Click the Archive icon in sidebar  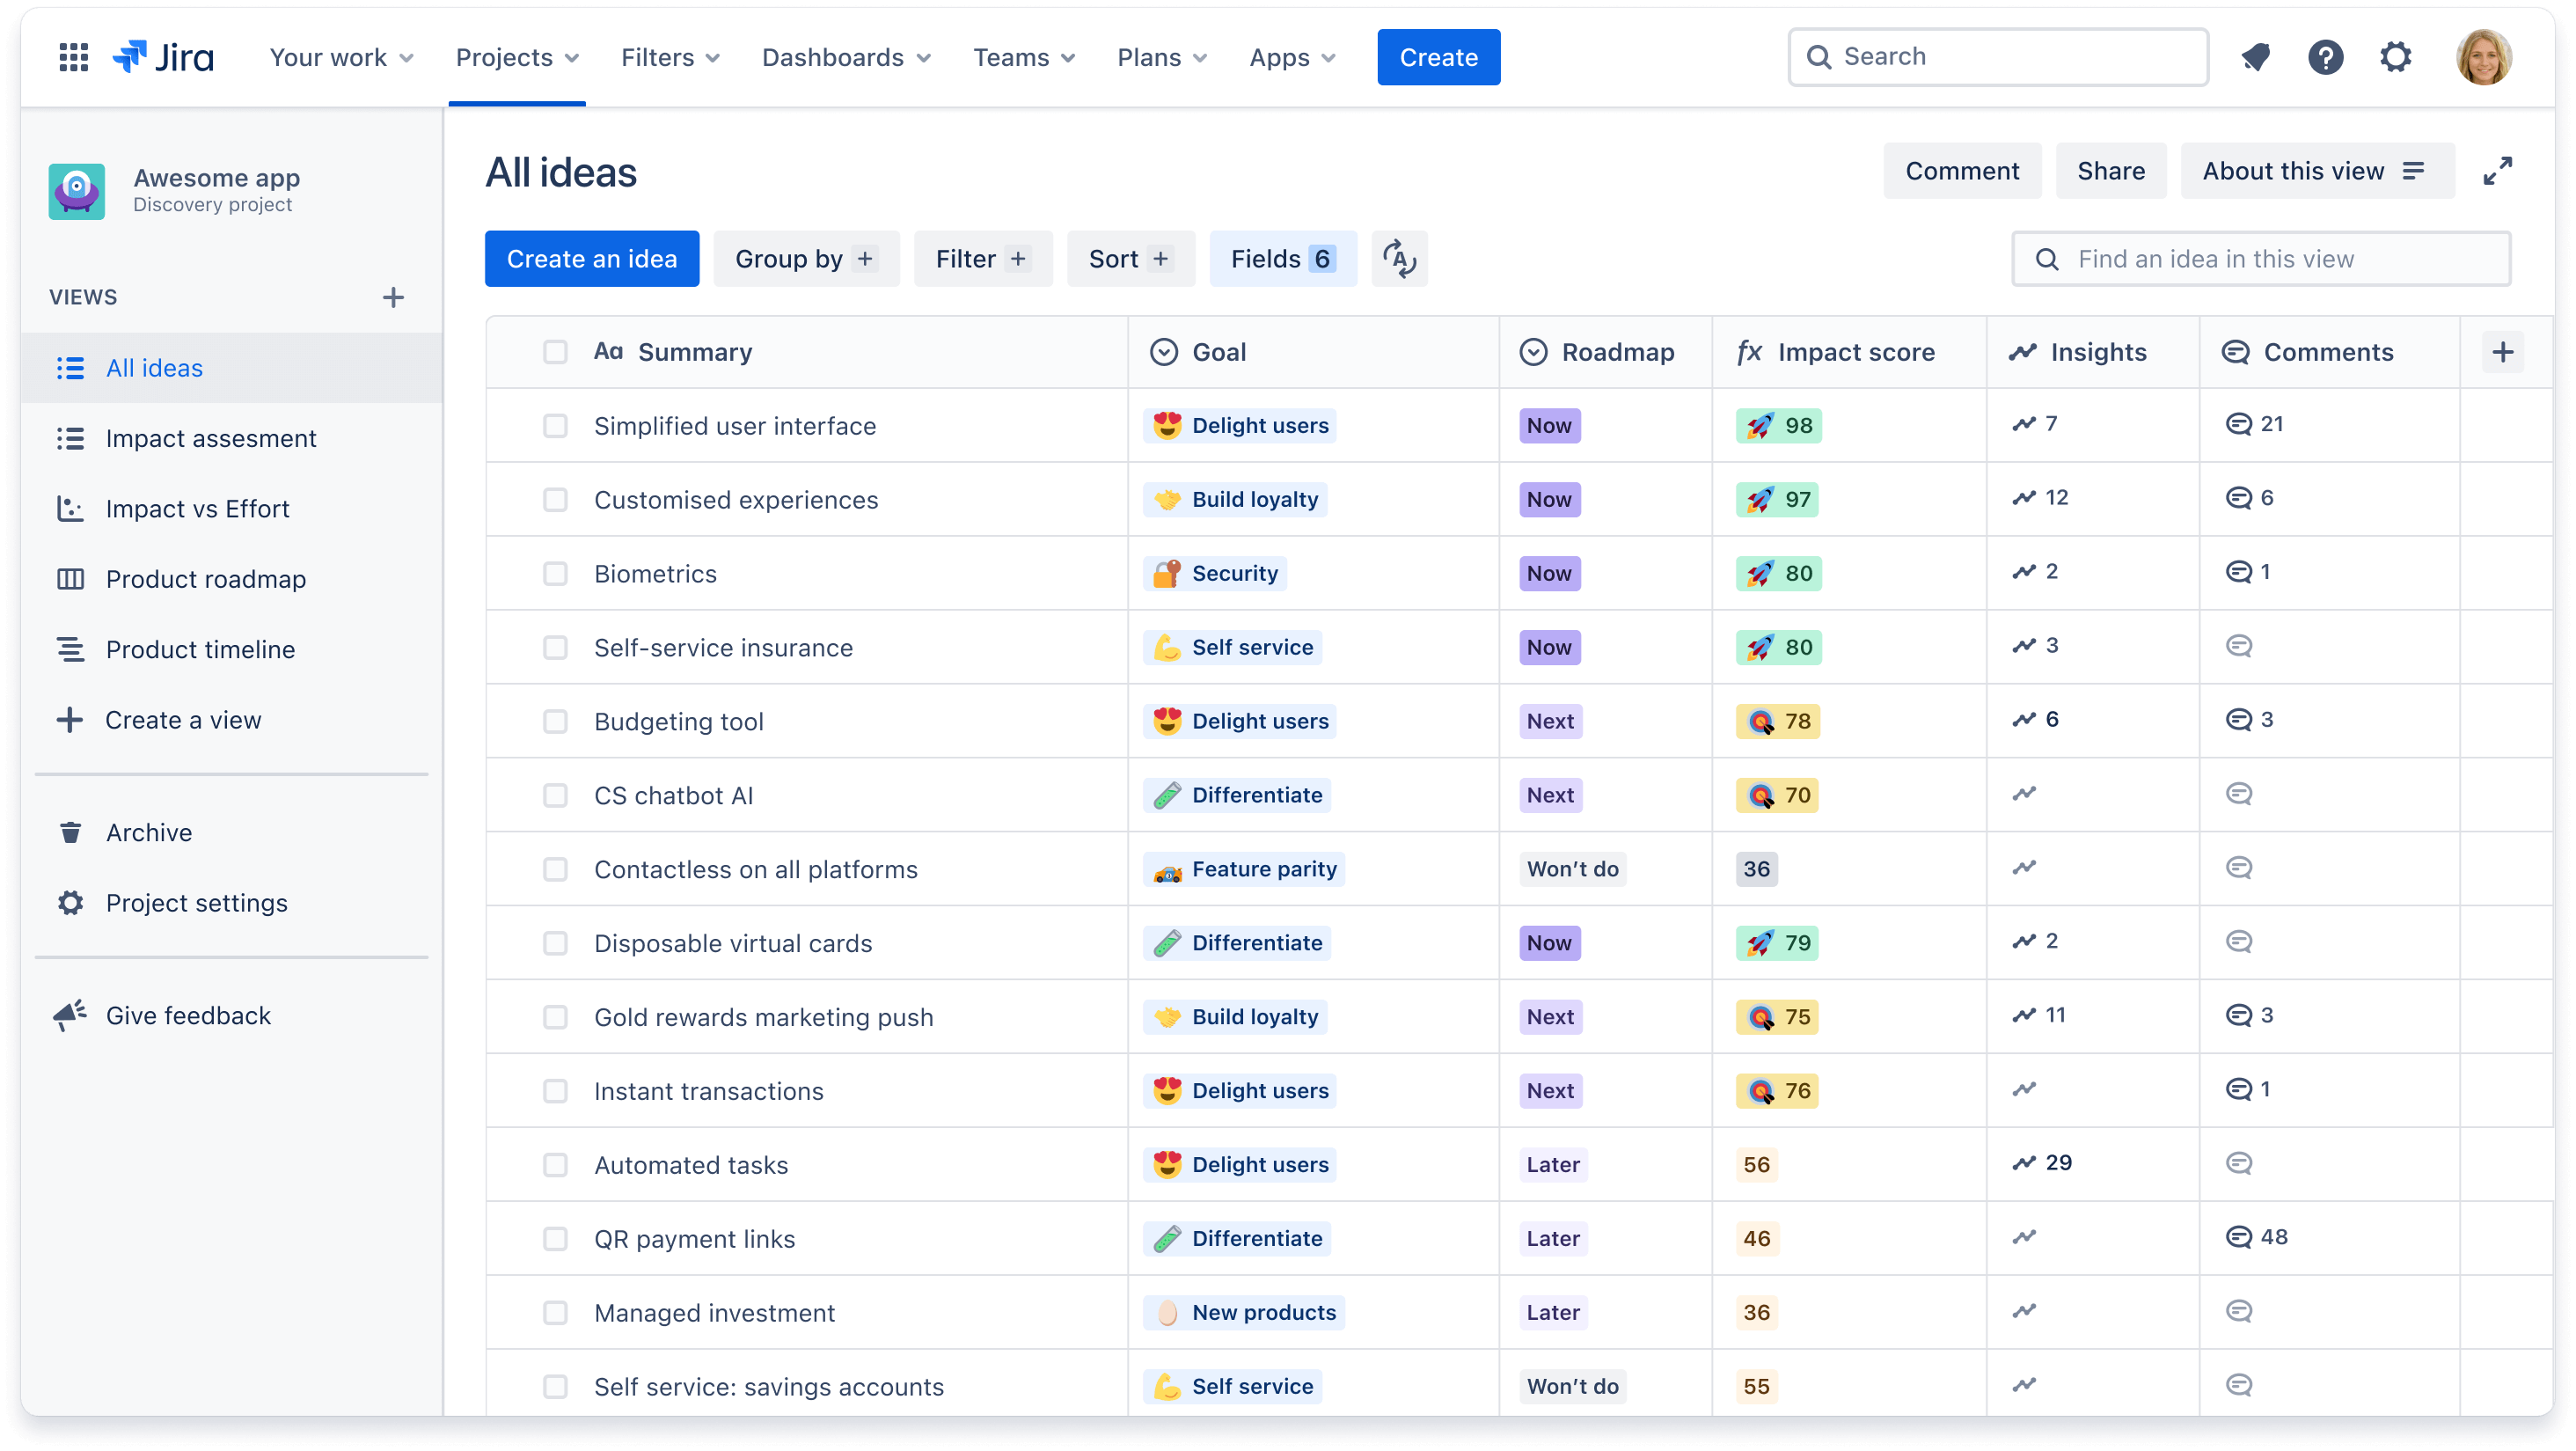[70, 832]
